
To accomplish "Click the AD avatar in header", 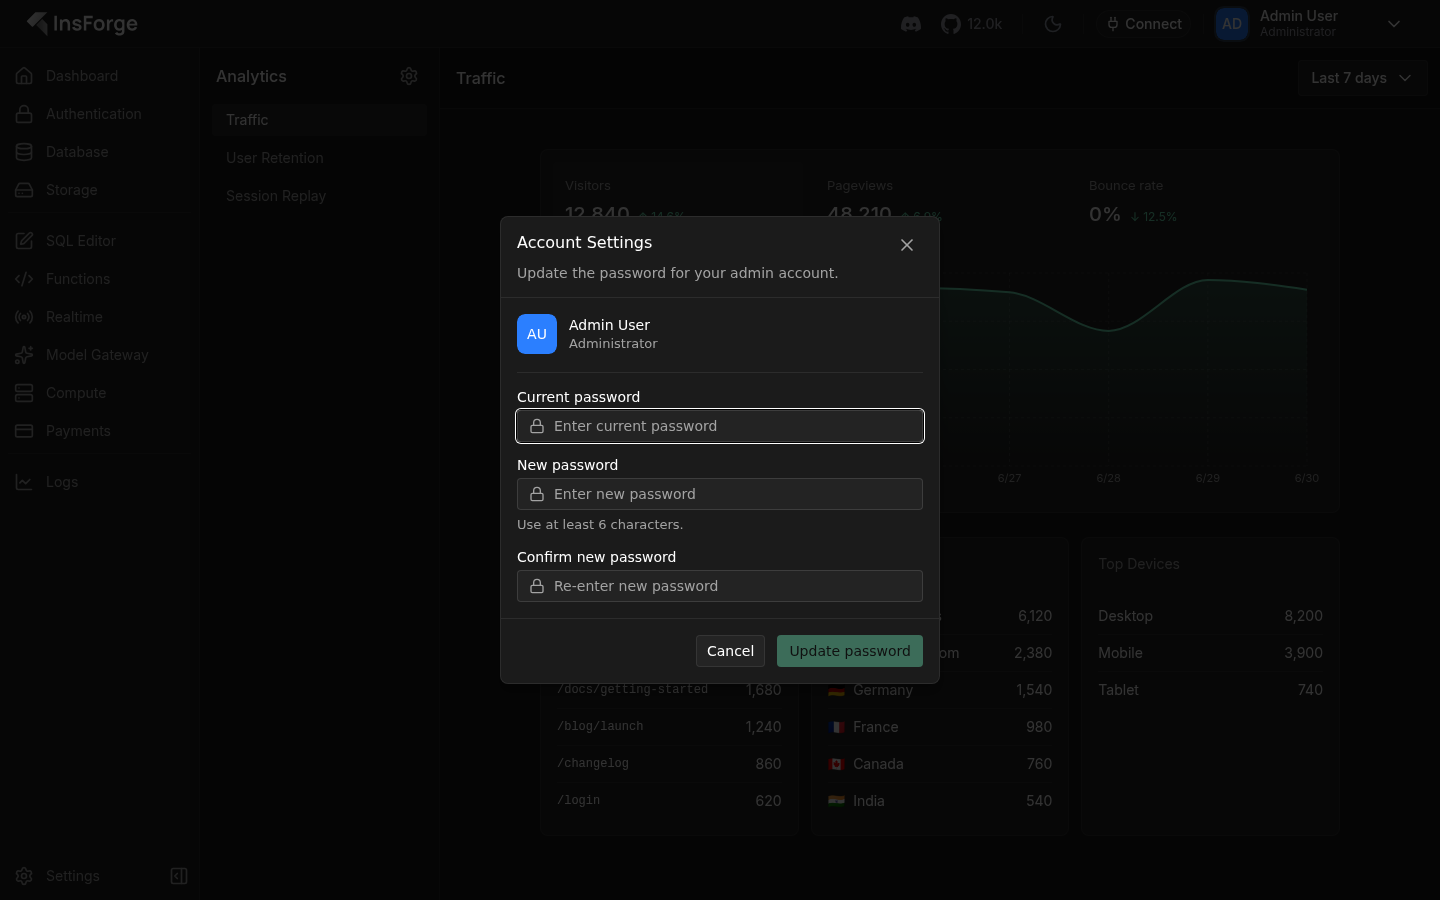I will (1232, 24).
